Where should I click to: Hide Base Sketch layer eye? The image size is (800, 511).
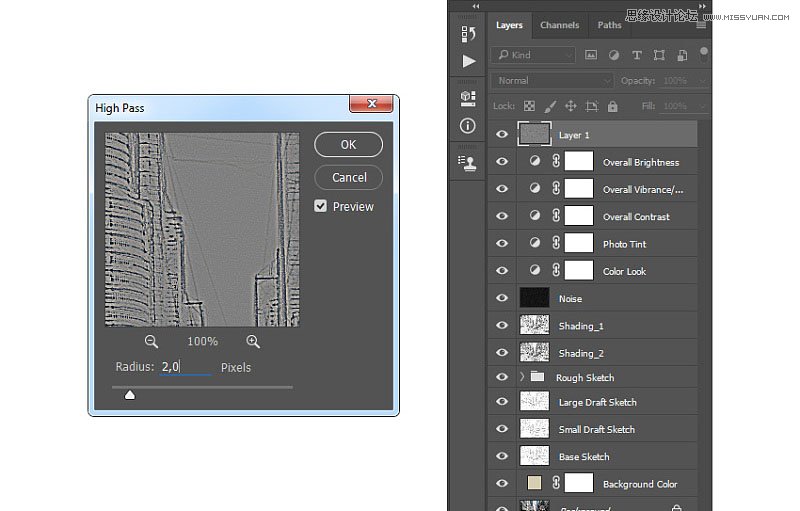502,456
